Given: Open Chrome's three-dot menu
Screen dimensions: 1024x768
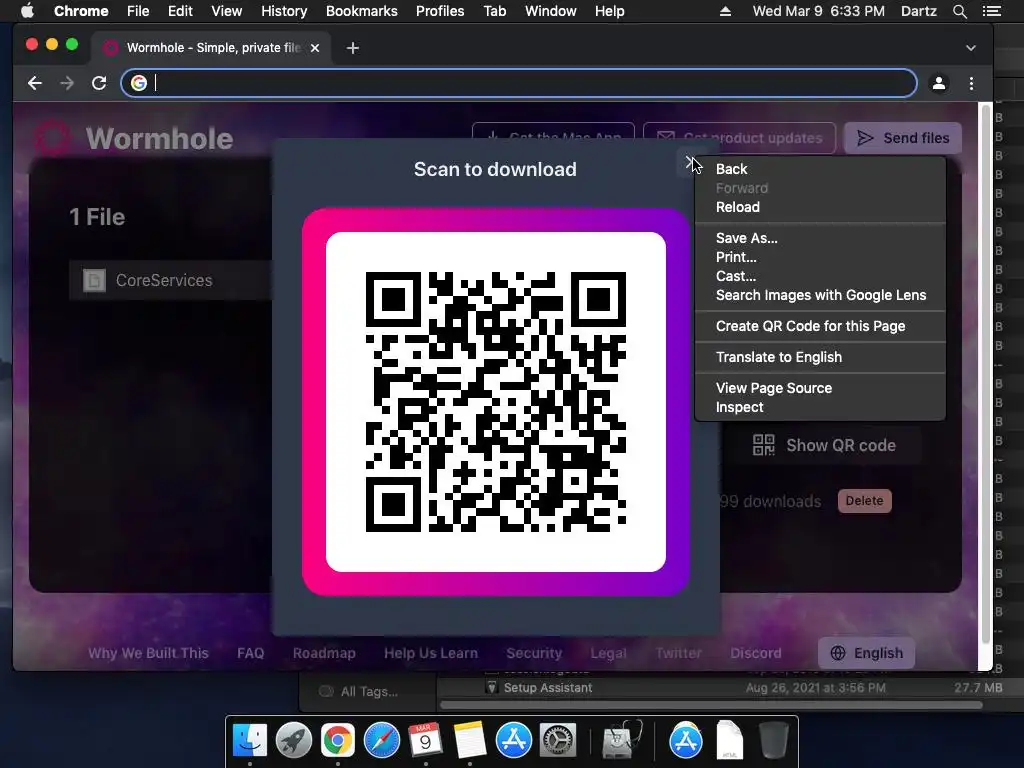Looking at the screenshot, I should 971,83.
